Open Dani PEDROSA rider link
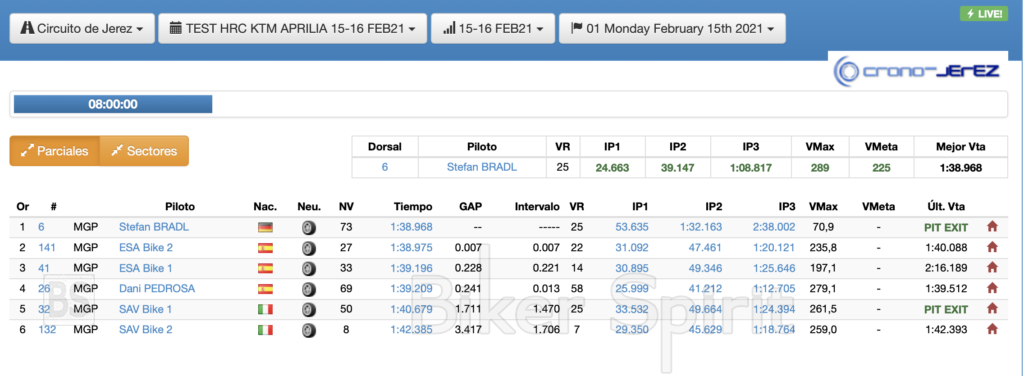 [157, 288]
